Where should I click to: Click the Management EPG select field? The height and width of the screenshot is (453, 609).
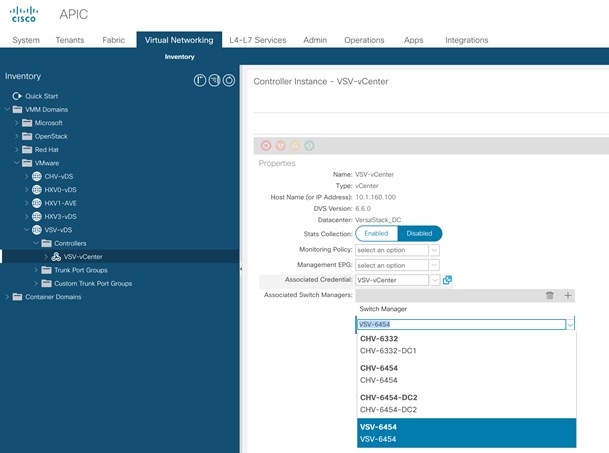(x=392, y=265)
